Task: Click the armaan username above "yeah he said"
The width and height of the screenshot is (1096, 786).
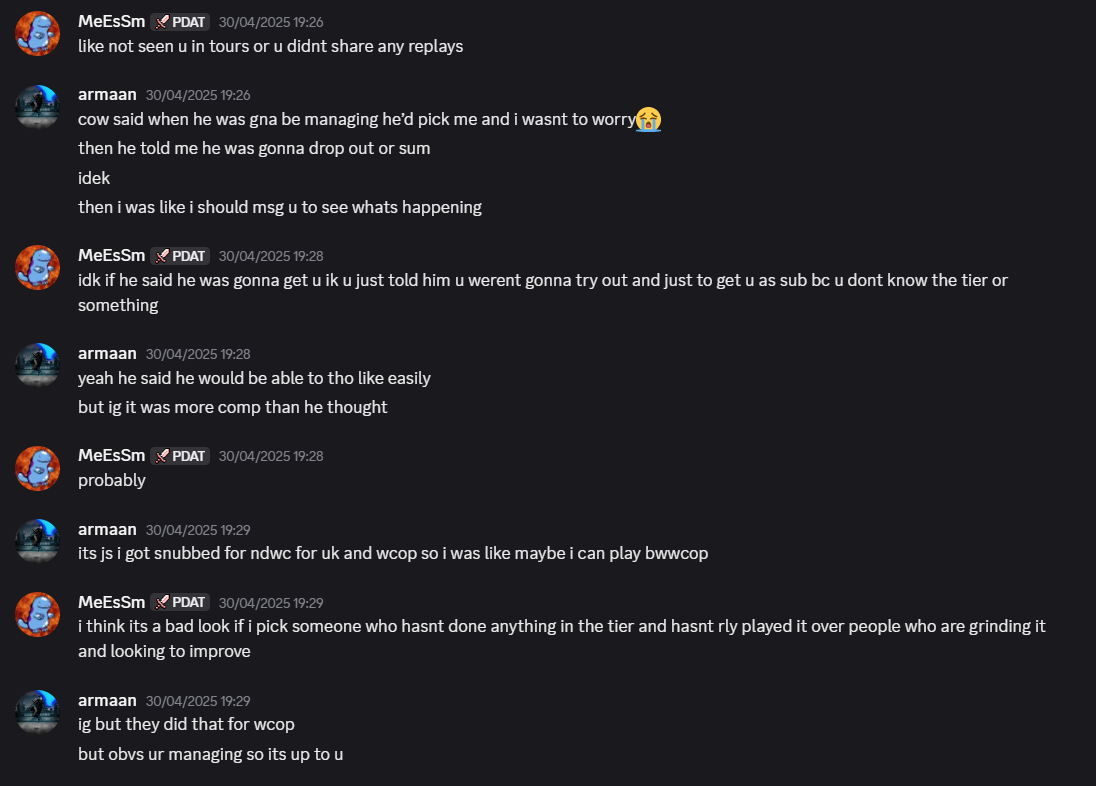Action: 106,354
